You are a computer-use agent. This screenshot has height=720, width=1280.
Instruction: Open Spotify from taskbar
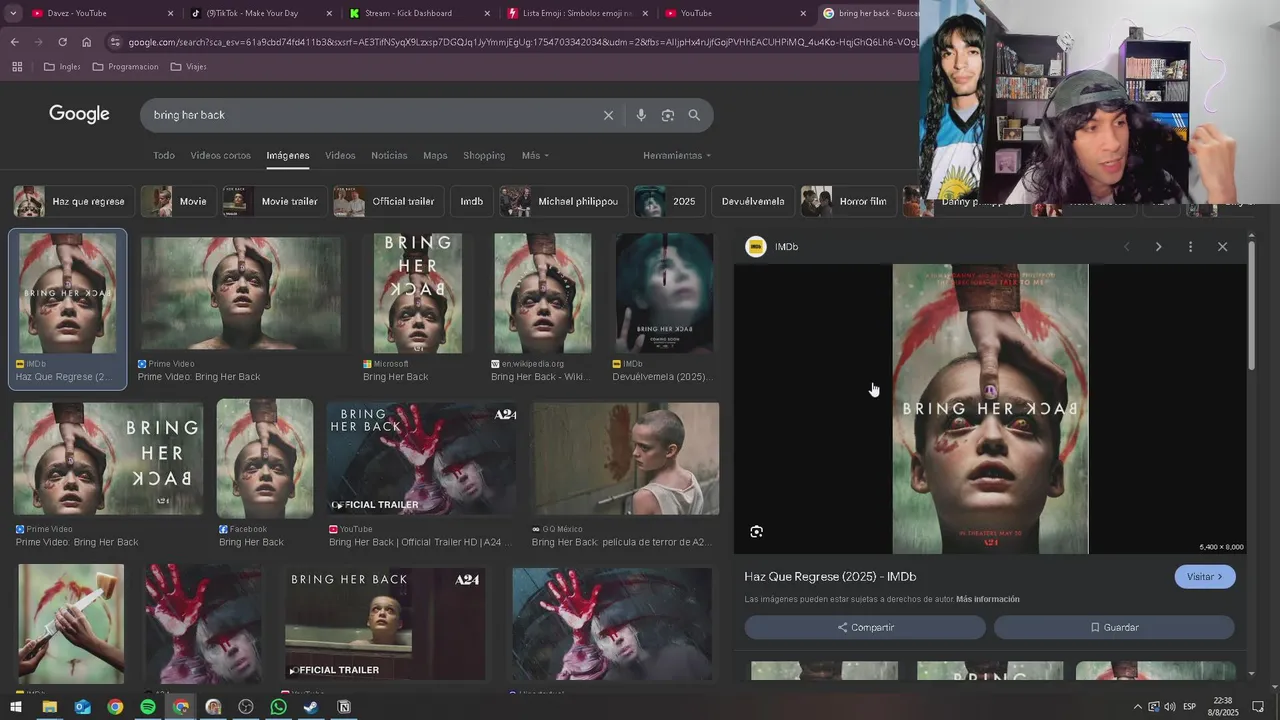click(148, 707)
